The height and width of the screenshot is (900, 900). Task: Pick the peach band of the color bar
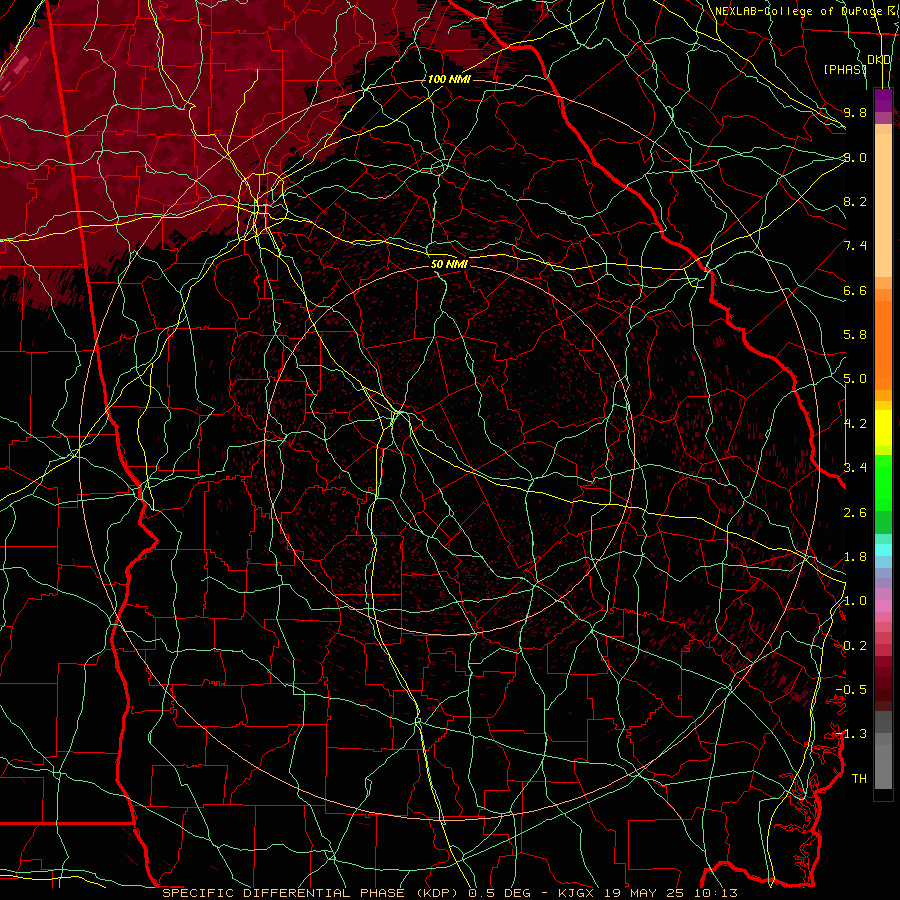click(883, 205)
